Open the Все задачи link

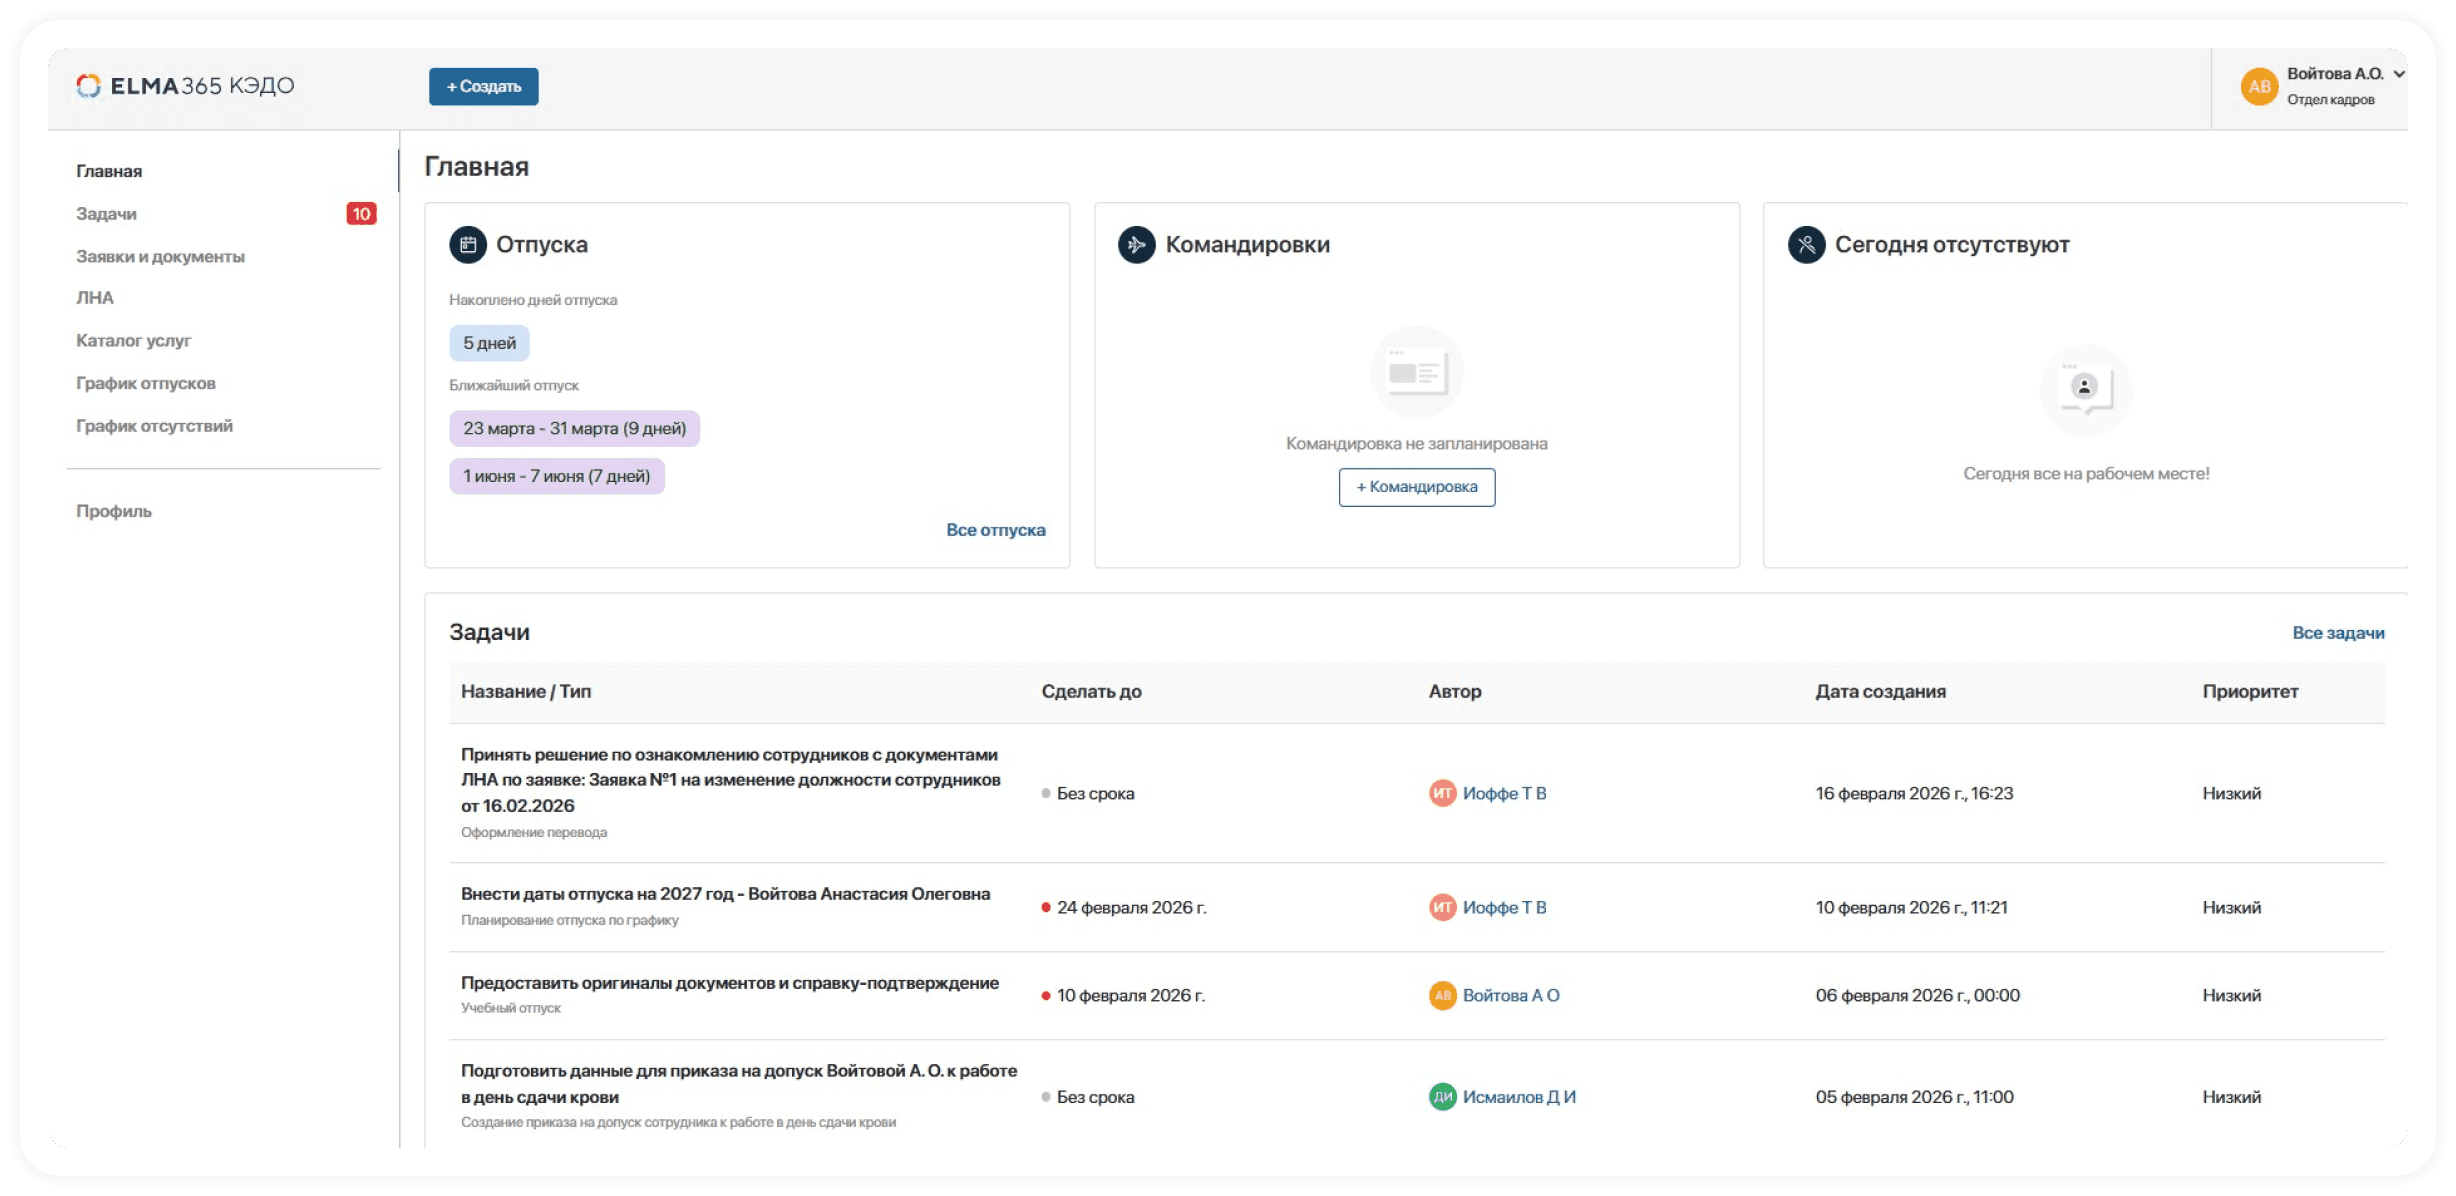[2337, 633]
